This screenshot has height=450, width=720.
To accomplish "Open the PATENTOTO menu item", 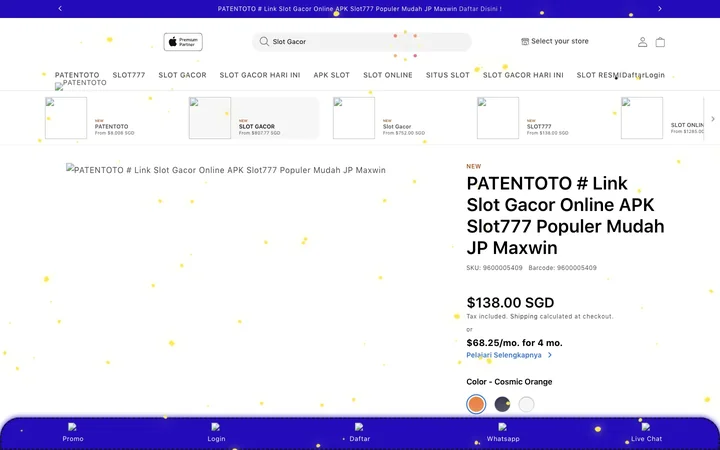I will tap(77, 75).
